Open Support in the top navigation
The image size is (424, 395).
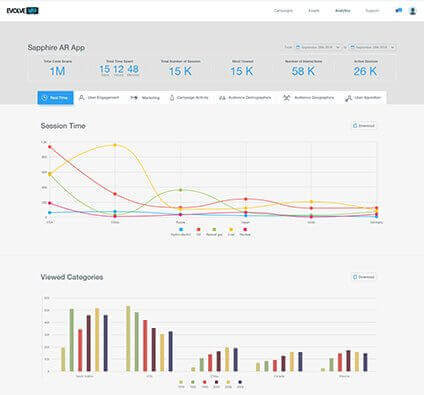click(372, 11)
